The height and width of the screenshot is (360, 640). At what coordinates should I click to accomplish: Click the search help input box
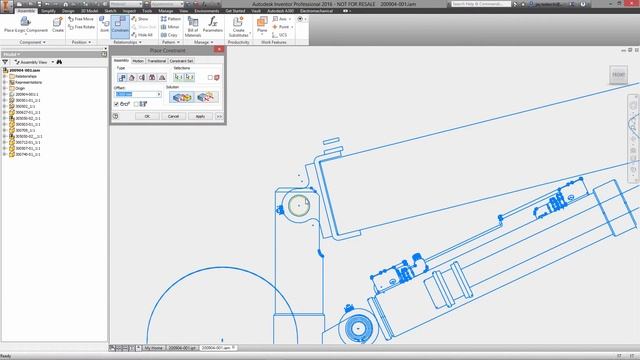[x=481, y=4]
